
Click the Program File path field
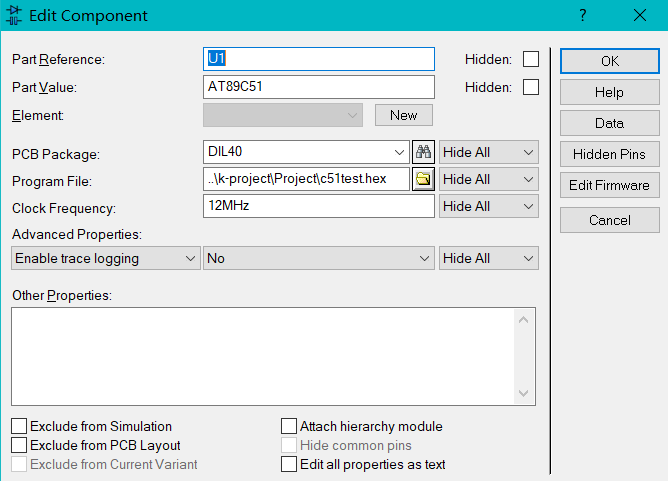(306, 179)
